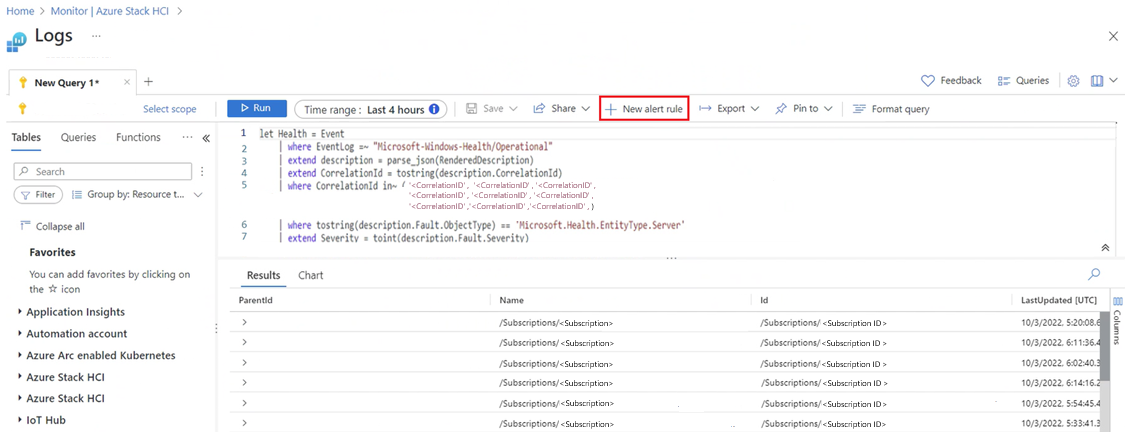Add a new query tab with plus

point(149,82)
